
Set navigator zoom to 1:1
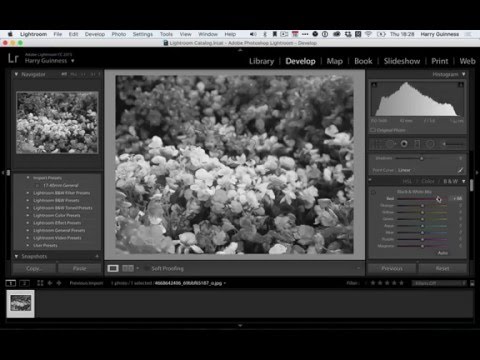point(83,74)
